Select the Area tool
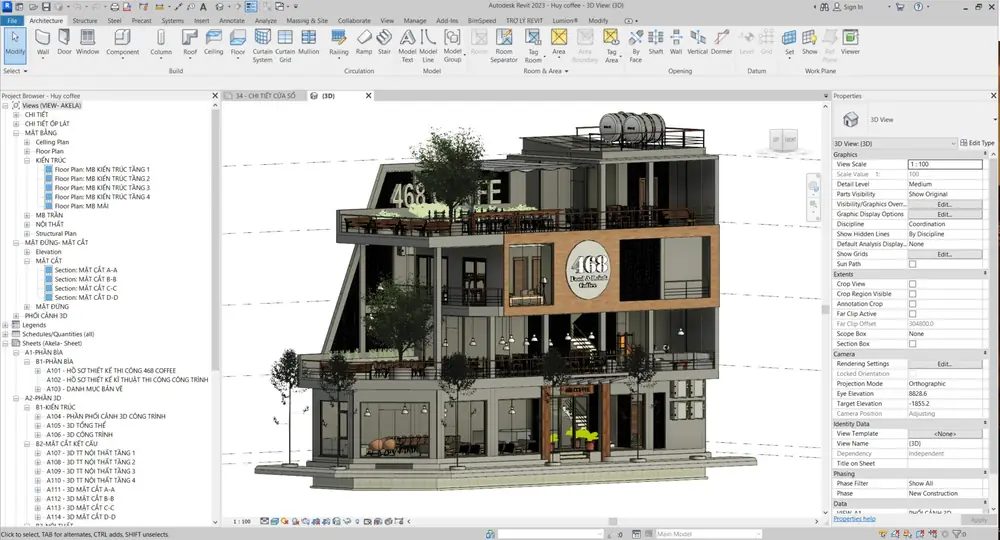 (559, 43)
